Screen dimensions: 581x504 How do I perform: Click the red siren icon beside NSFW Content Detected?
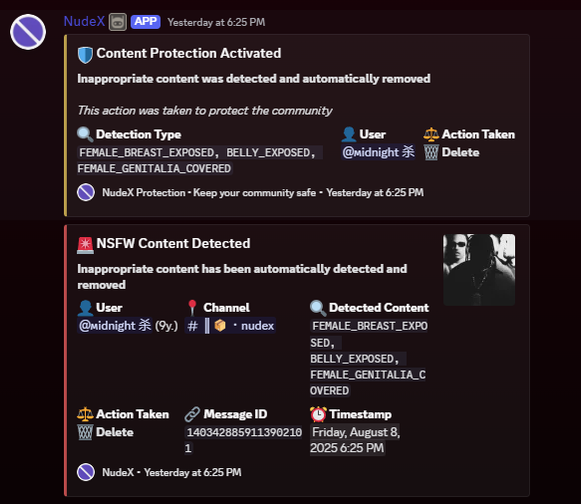[85, 245]
